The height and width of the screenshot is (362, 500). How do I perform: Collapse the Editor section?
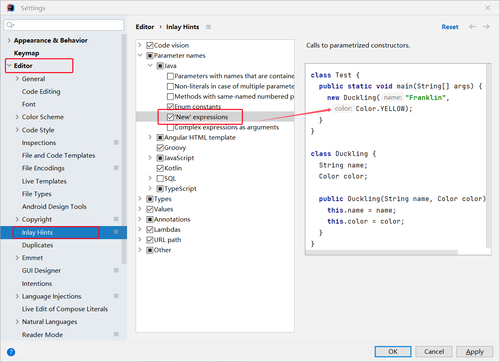[9, 66]
